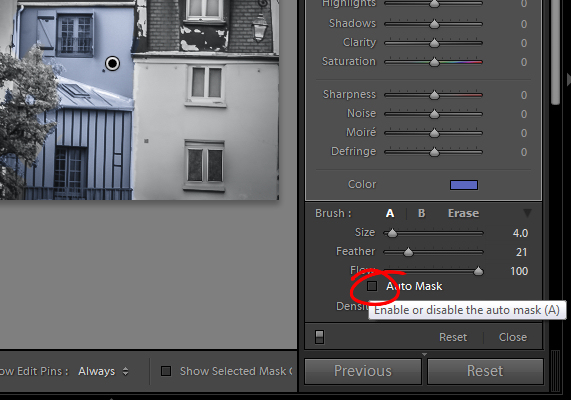Toggle the panel on/off switch beside Reset
Image resolution: width=571 pixels, height=400 pixels.
tap(319, 337)
